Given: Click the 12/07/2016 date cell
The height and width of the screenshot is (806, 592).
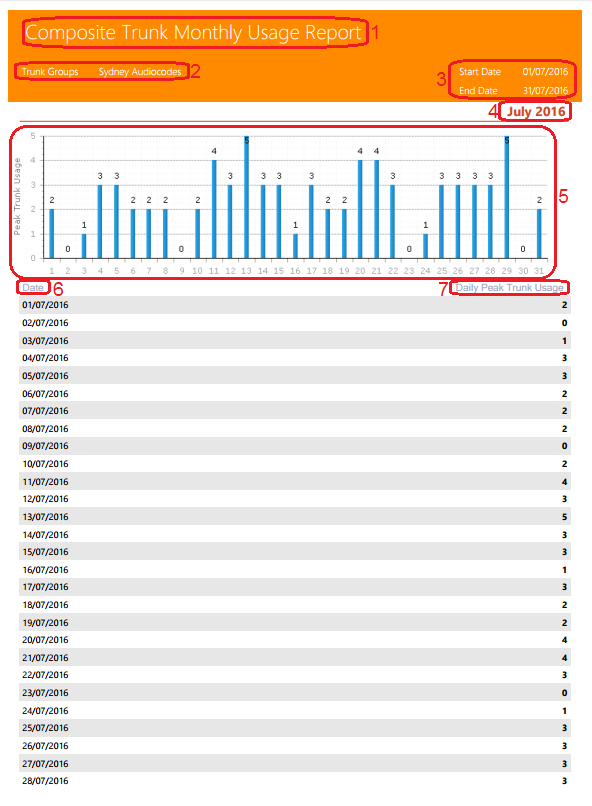Looking at the screenshot, I should [x=45, y=499].
